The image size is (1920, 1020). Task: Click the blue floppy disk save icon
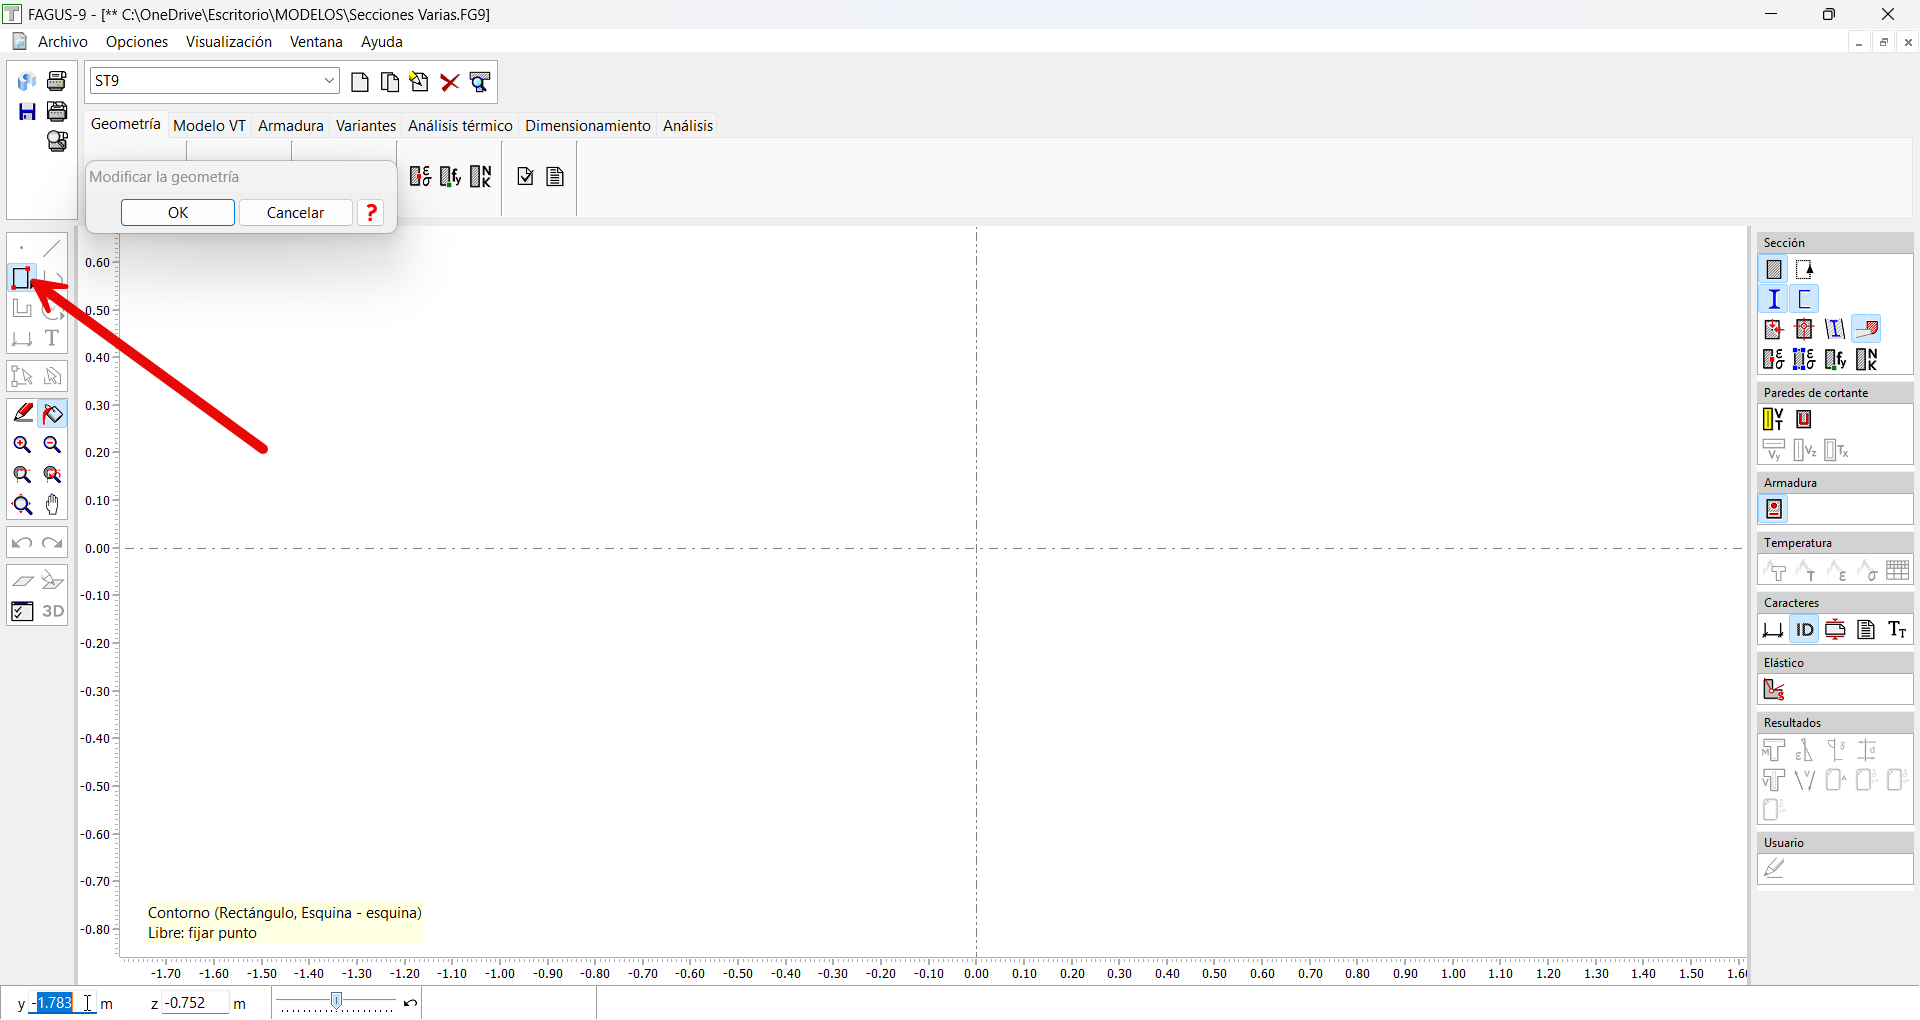pos(27,112)
